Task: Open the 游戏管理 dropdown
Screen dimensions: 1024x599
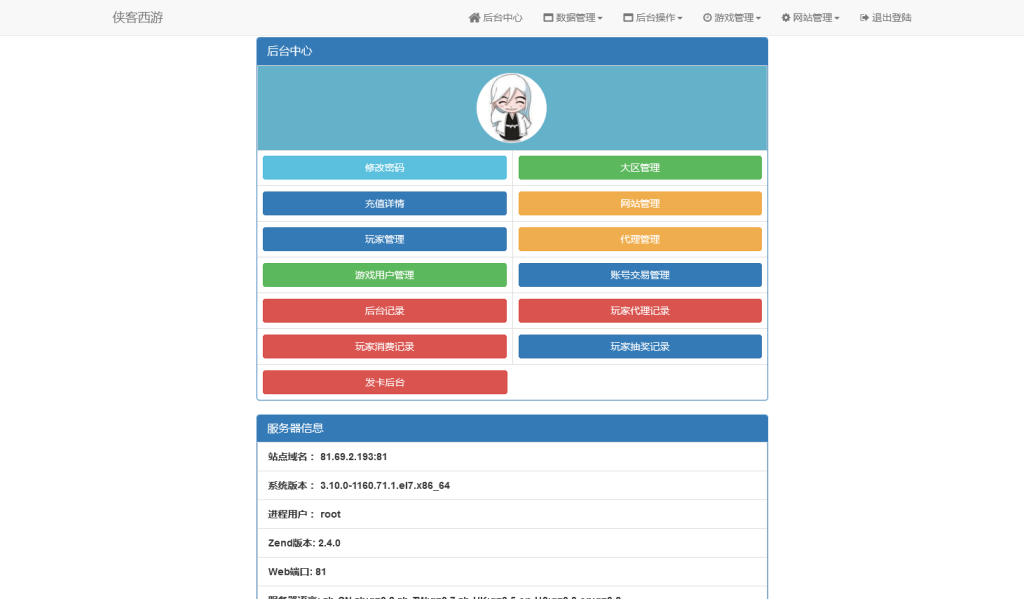Action: click(733, 17)
